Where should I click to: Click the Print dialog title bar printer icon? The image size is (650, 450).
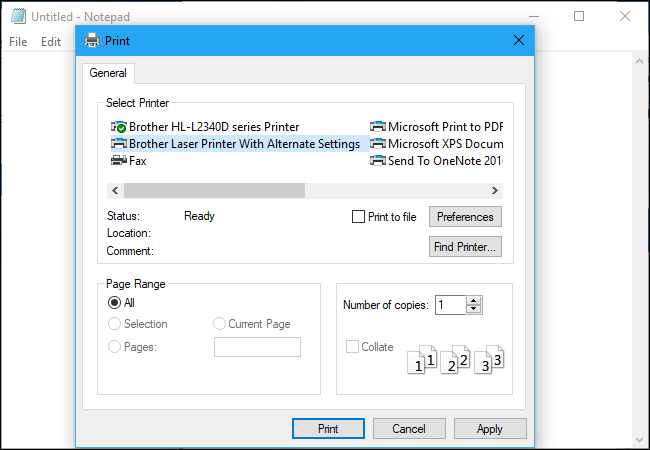point(92,41)
